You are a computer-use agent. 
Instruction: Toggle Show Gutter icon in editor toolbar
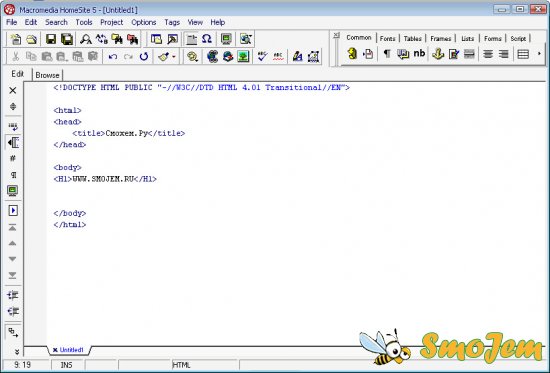(x=13, y=142)
